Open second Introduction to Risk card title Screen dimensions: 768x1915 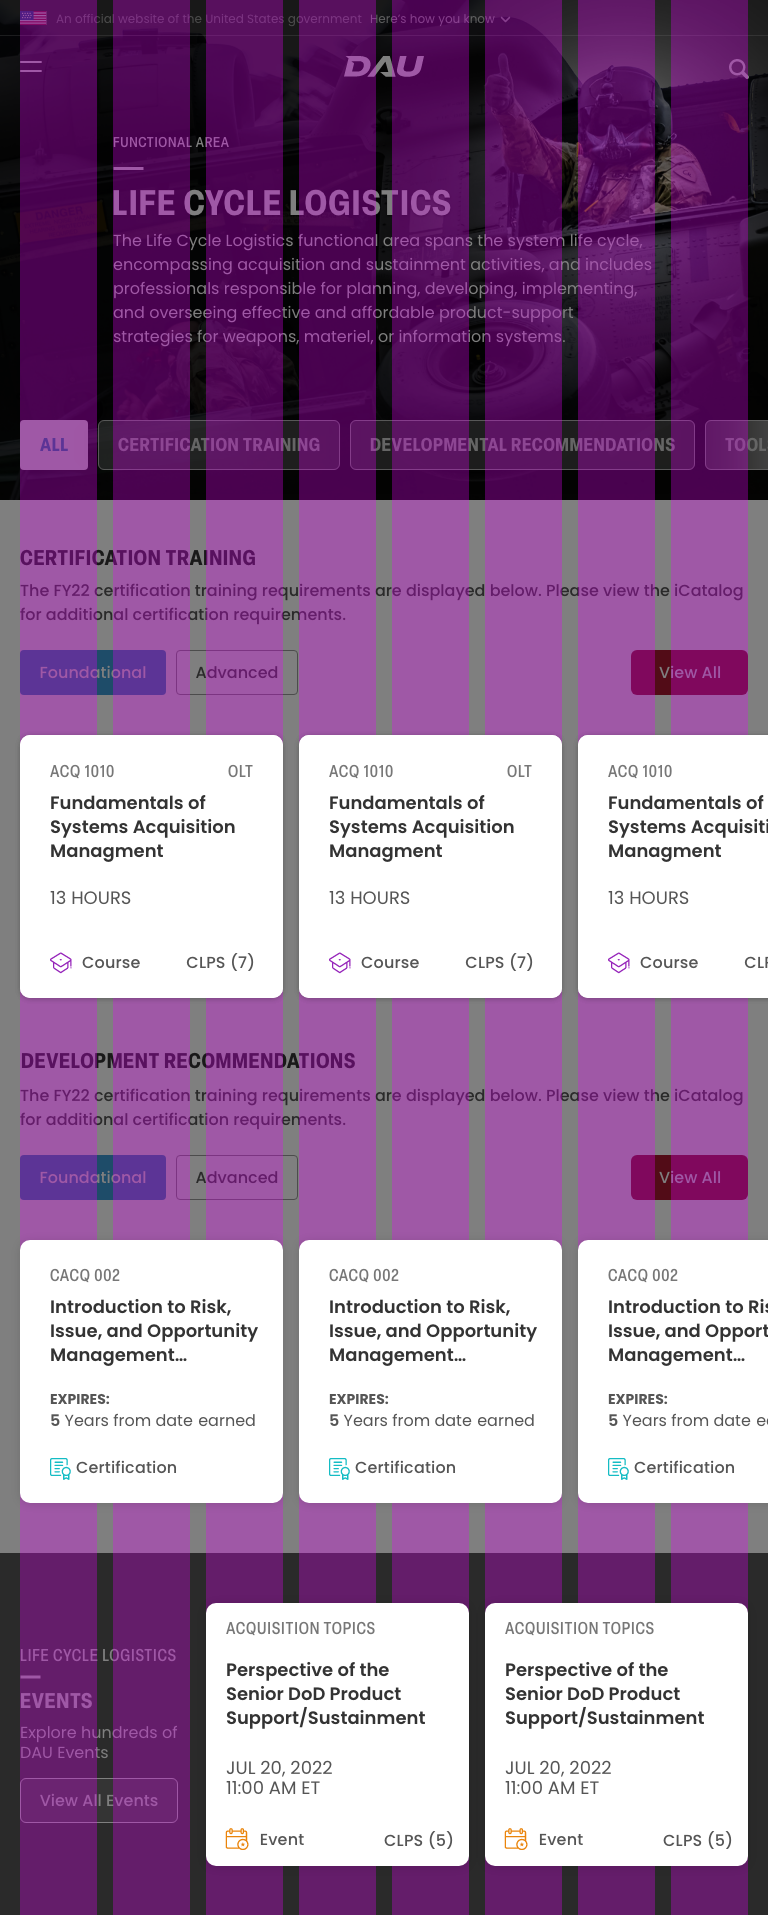point(433,1331)
